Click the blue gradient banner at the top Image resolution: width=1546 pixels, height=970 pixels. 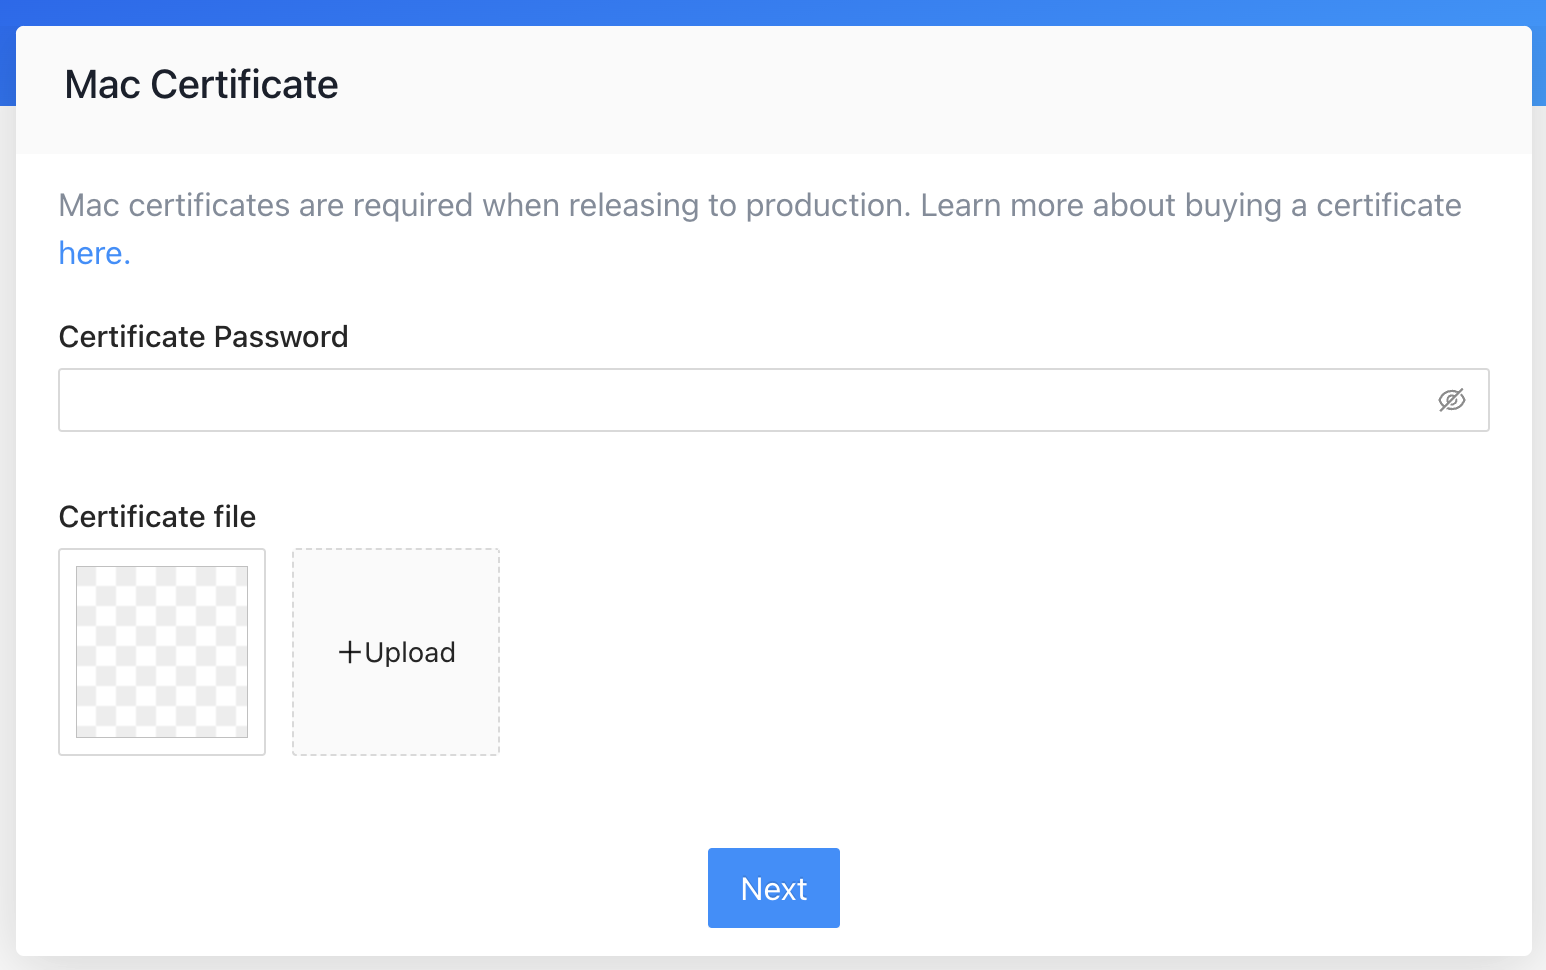click(x=773, y=12)
